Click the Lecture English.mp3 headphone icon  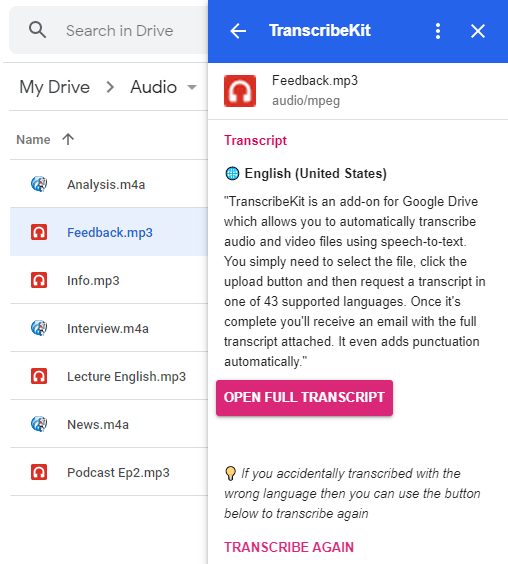coord(39,376)
